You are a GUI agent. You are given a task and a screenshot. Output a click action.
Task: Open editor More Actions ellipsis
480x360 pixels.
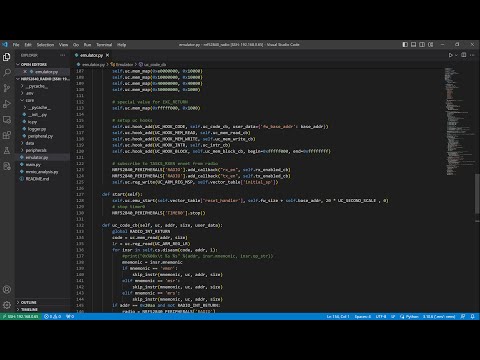point(472,55)
